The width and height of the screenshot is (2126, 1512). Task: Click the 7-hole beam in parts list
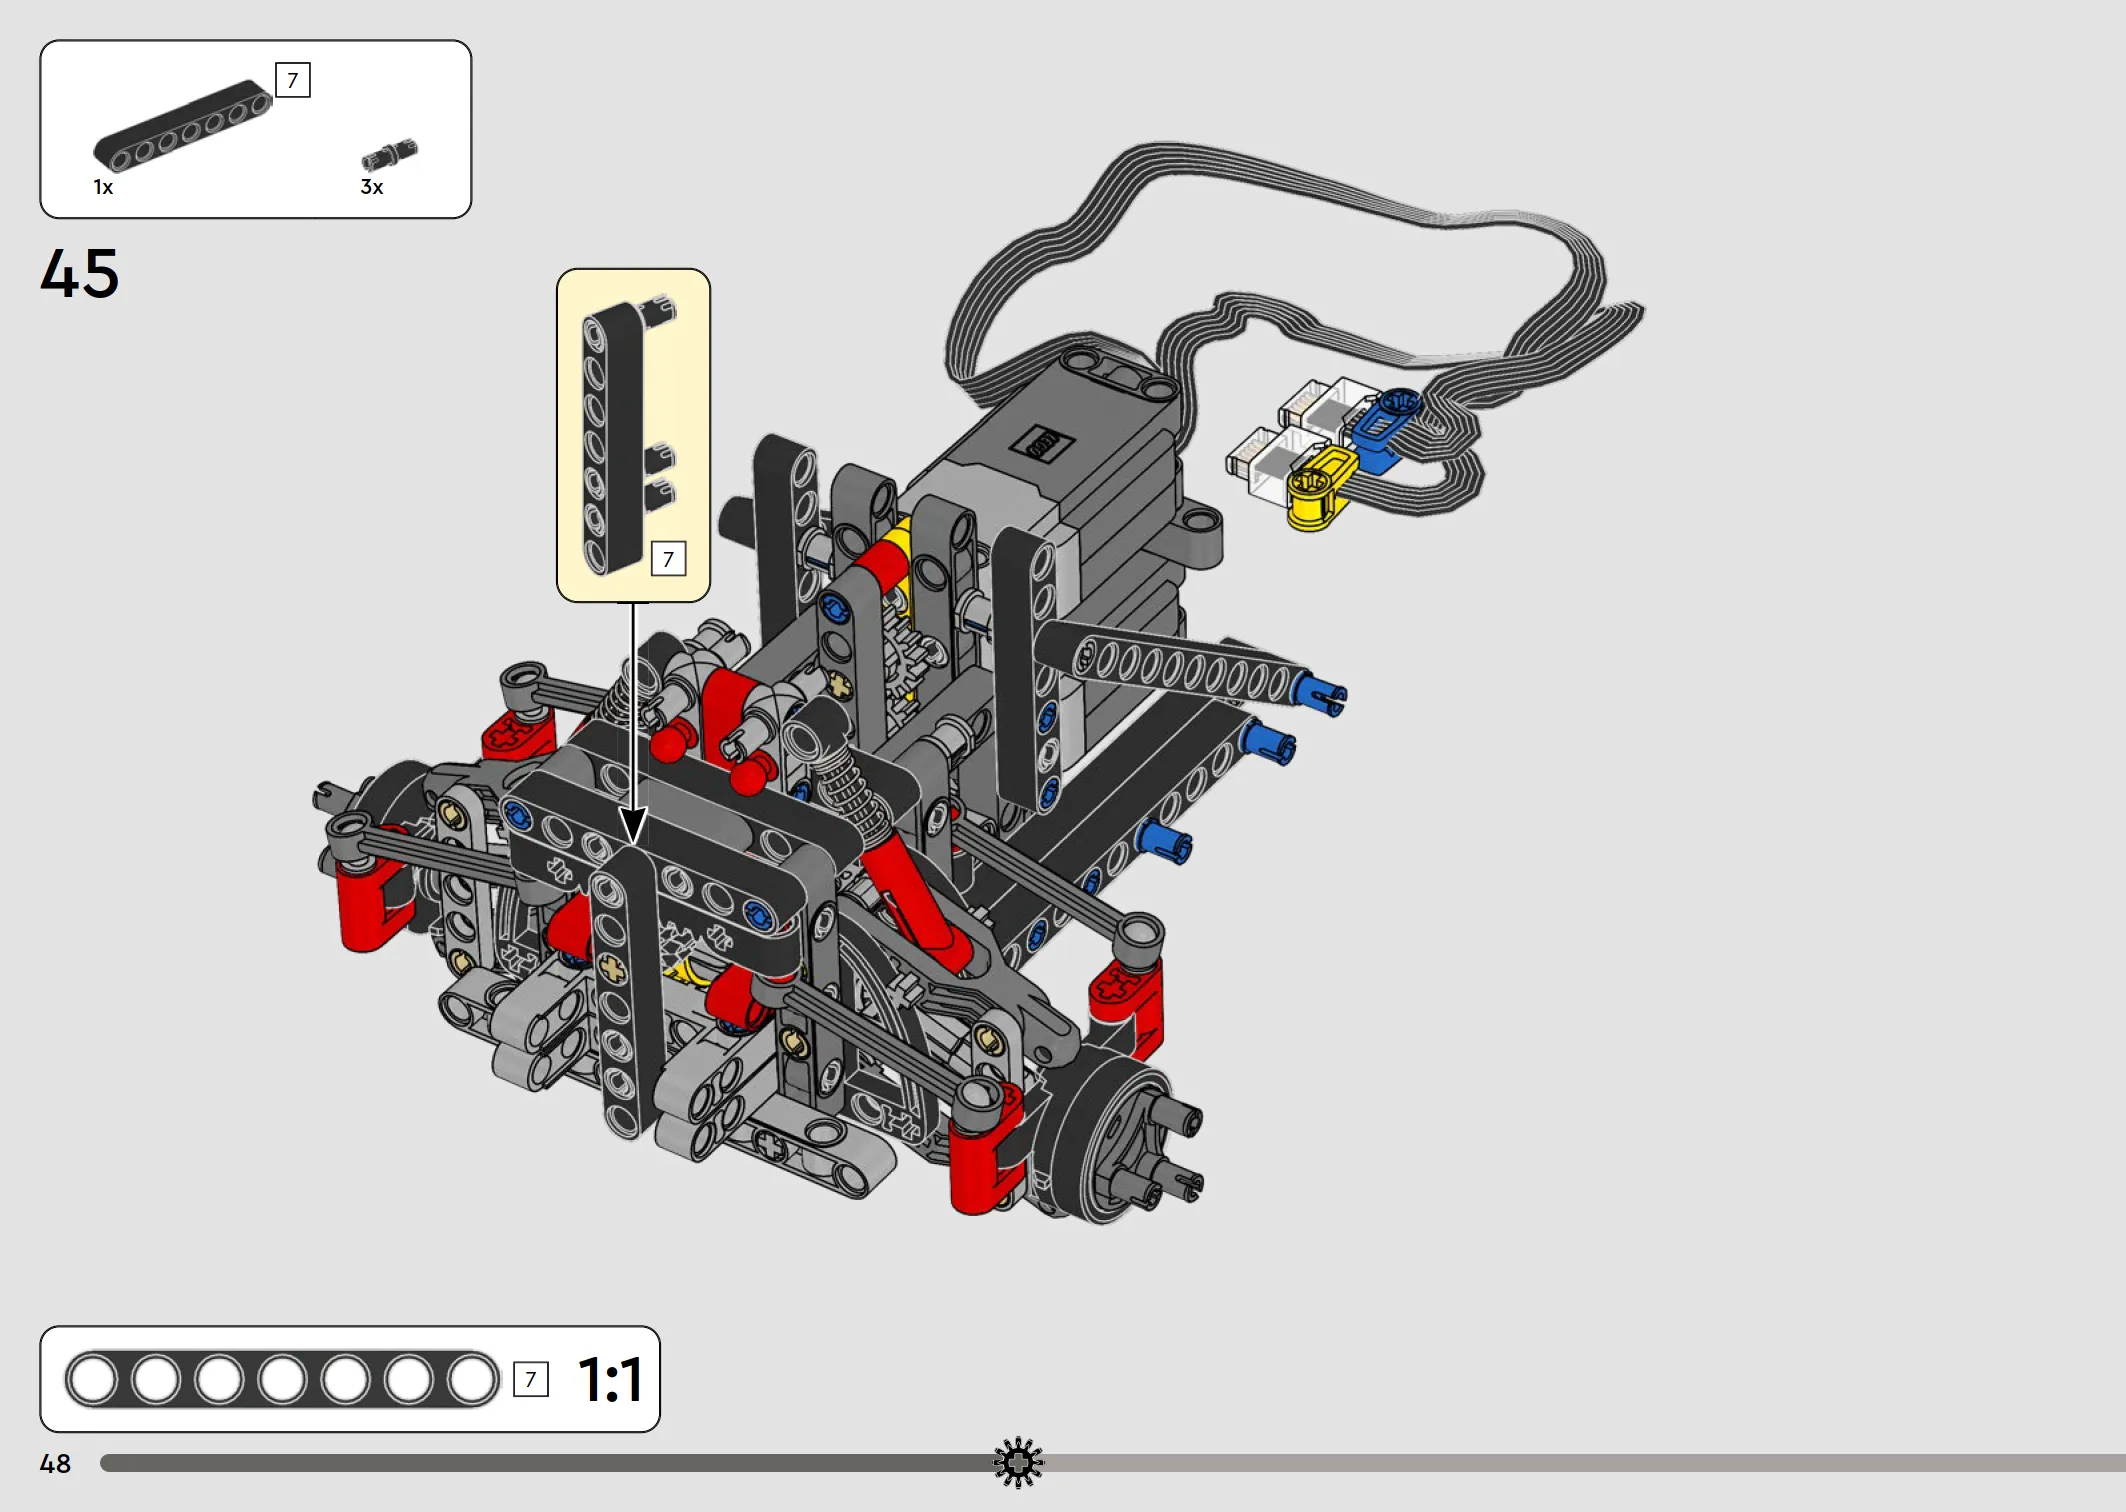183,125
